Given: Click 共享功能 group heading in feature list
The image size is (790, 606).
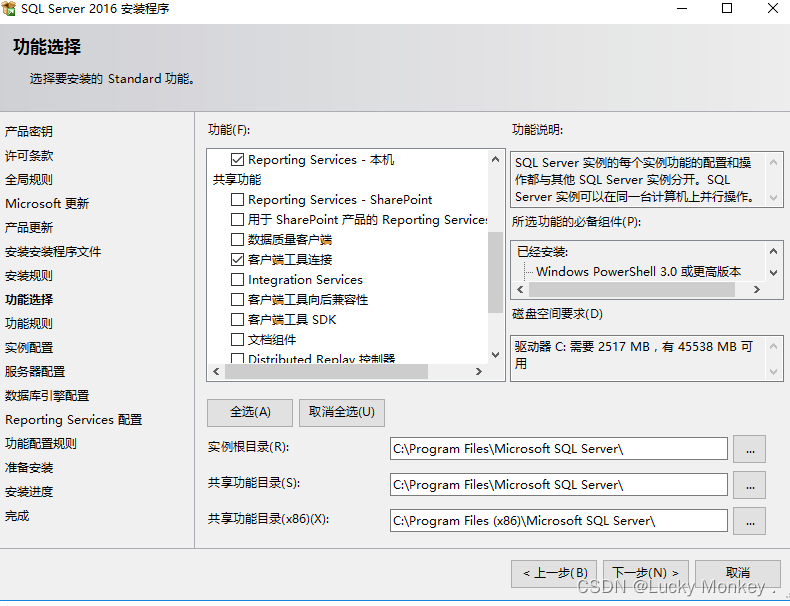Looking at the screenshot, I should (x=237, y=180).
